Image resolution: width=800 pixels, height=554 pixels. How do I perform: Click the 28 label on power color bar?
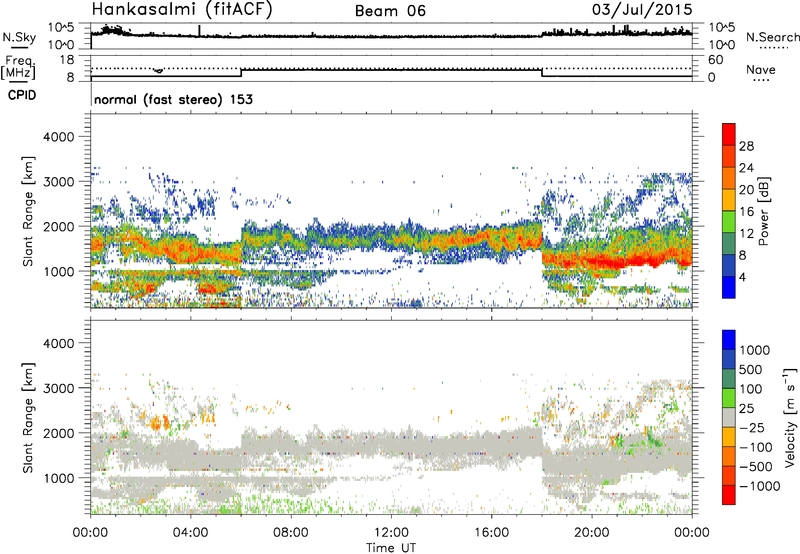[746, 146]
